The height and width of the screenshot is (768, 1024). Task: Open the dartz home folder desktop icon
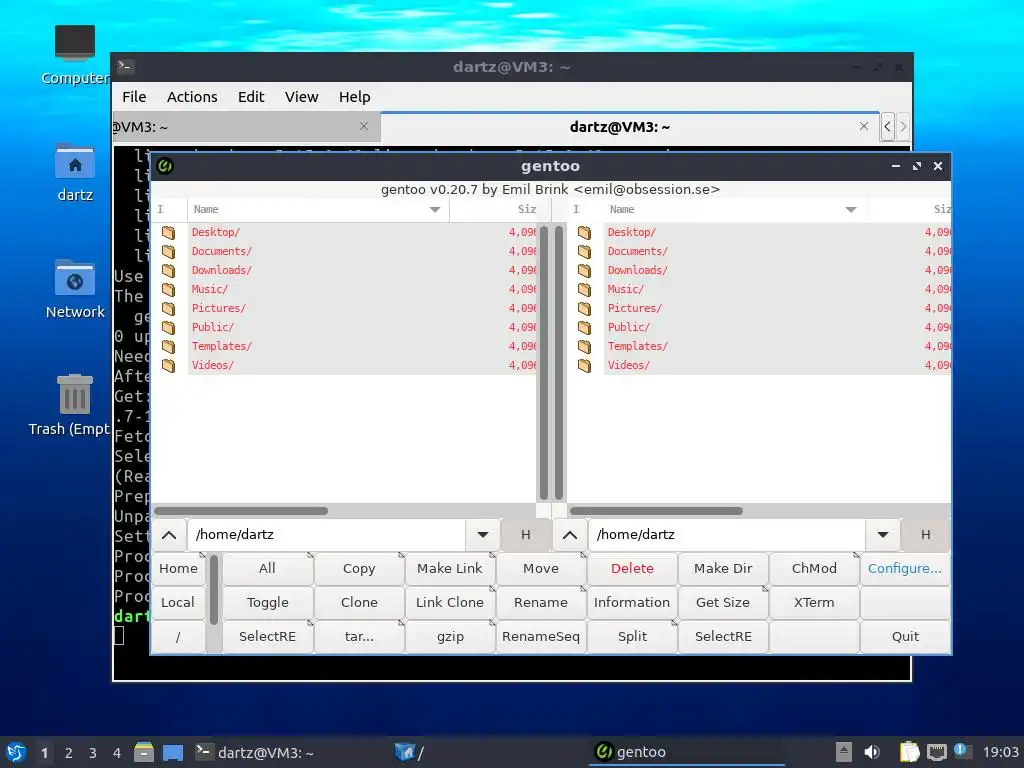74,161
